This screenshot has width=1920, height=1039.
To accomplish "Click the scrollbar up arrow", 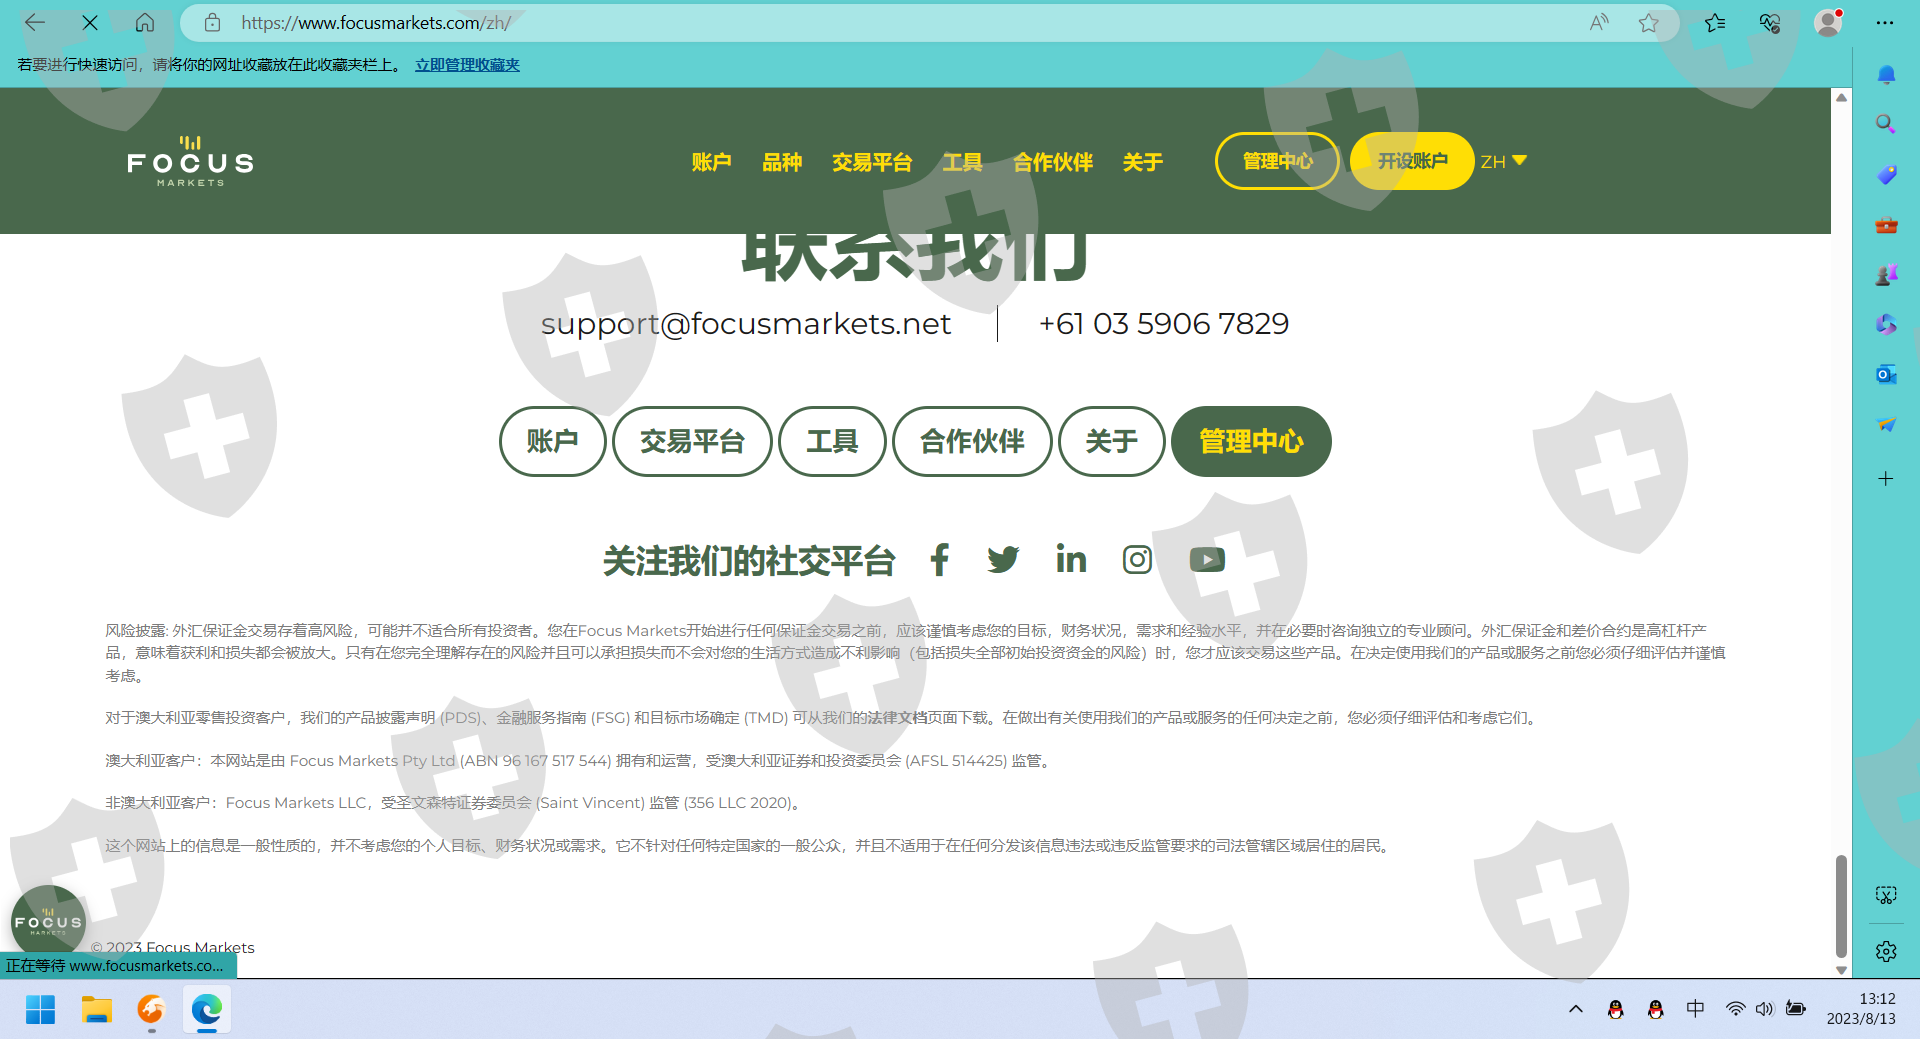I will point(1841,97).
